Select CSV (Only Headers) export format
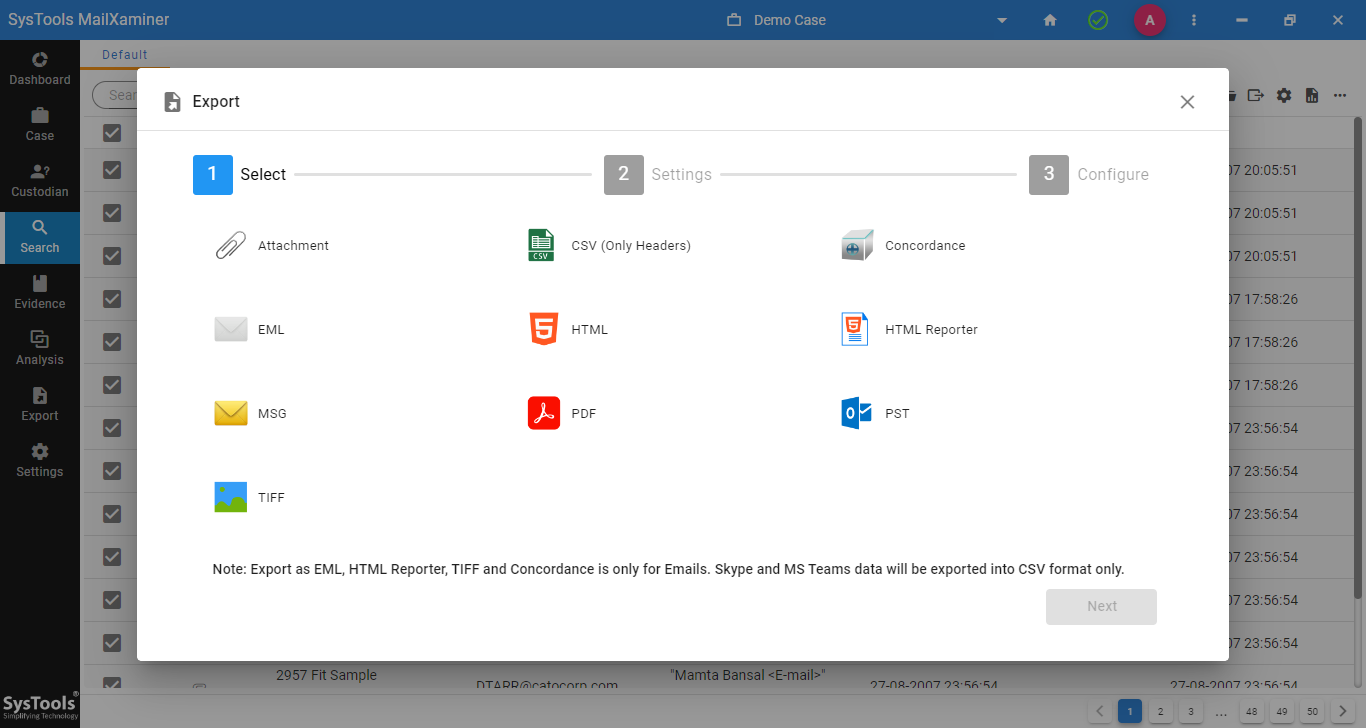 coord(609,245)
